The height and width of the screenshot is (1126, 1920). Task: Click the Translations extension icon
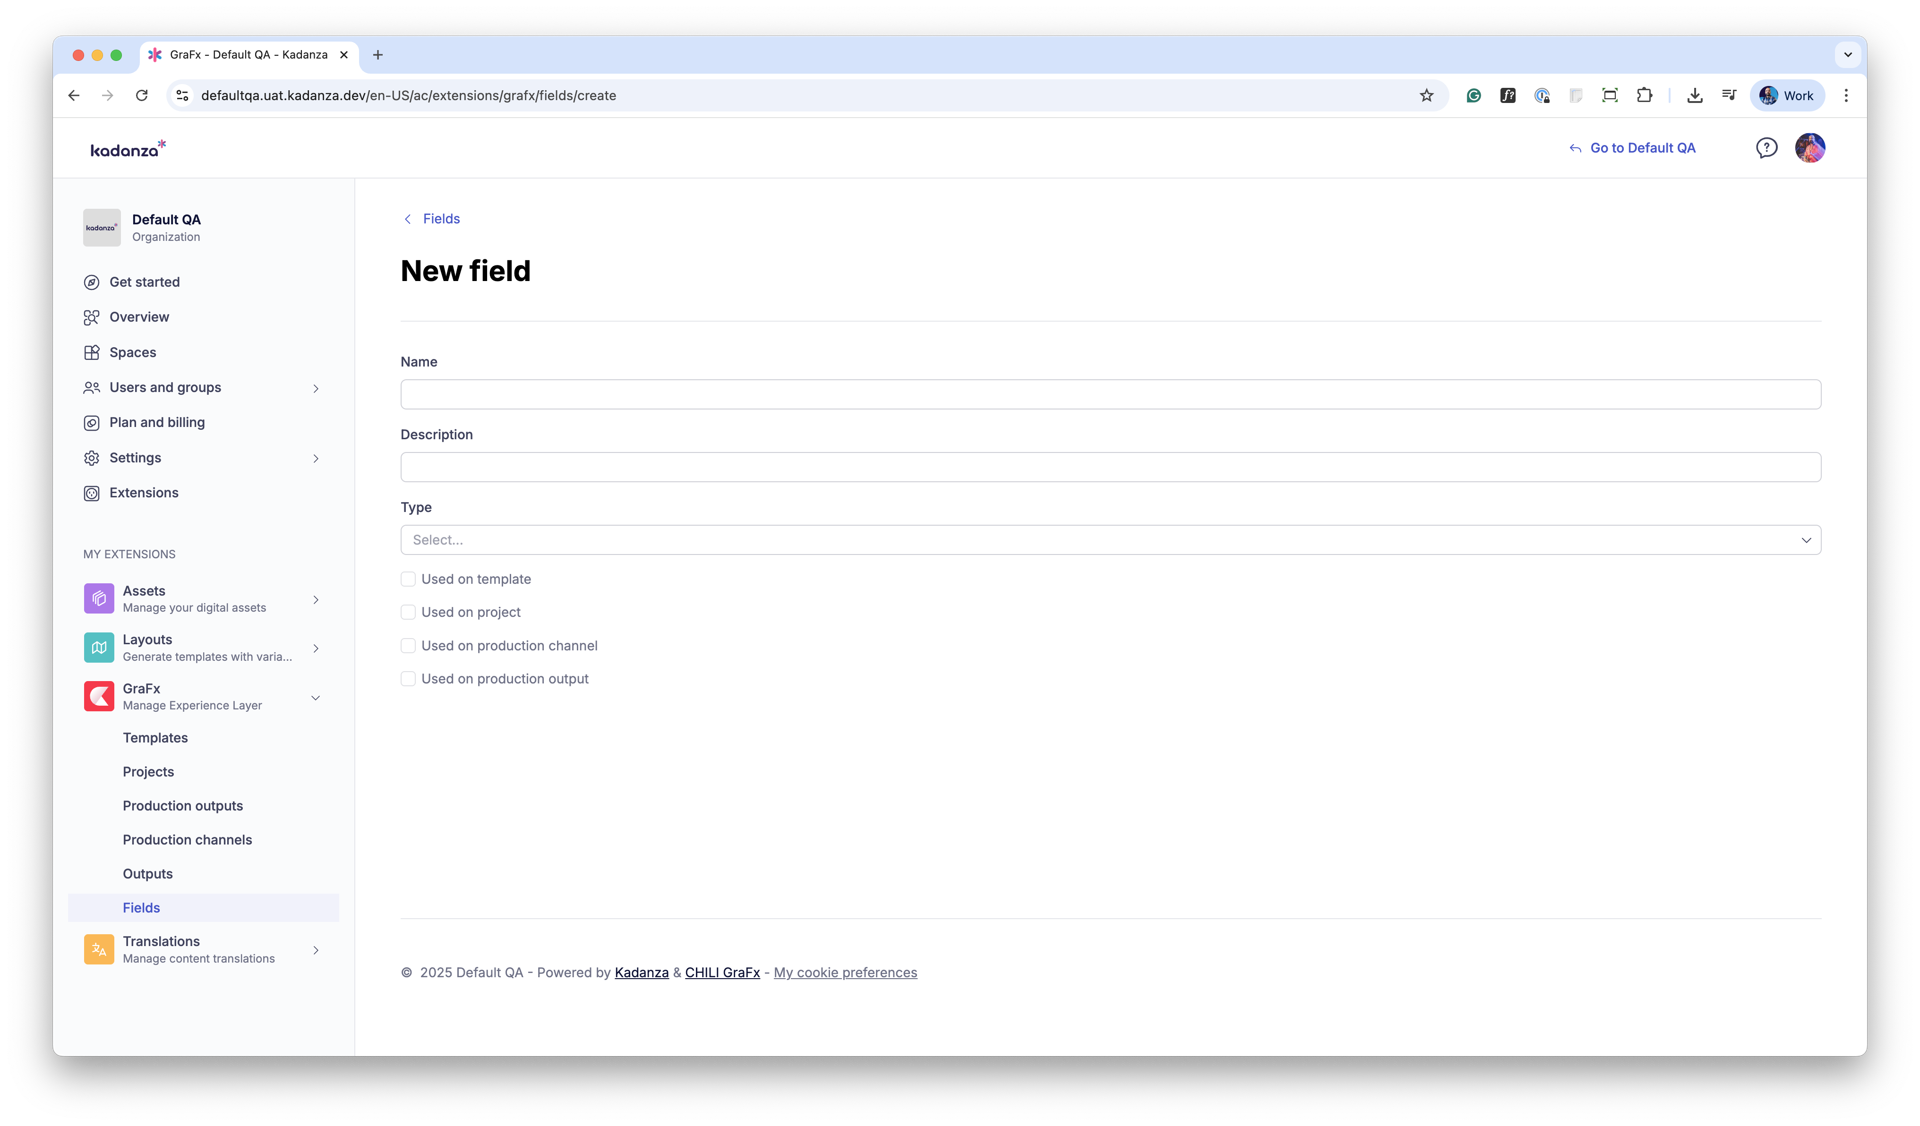[x=98, y=949]
